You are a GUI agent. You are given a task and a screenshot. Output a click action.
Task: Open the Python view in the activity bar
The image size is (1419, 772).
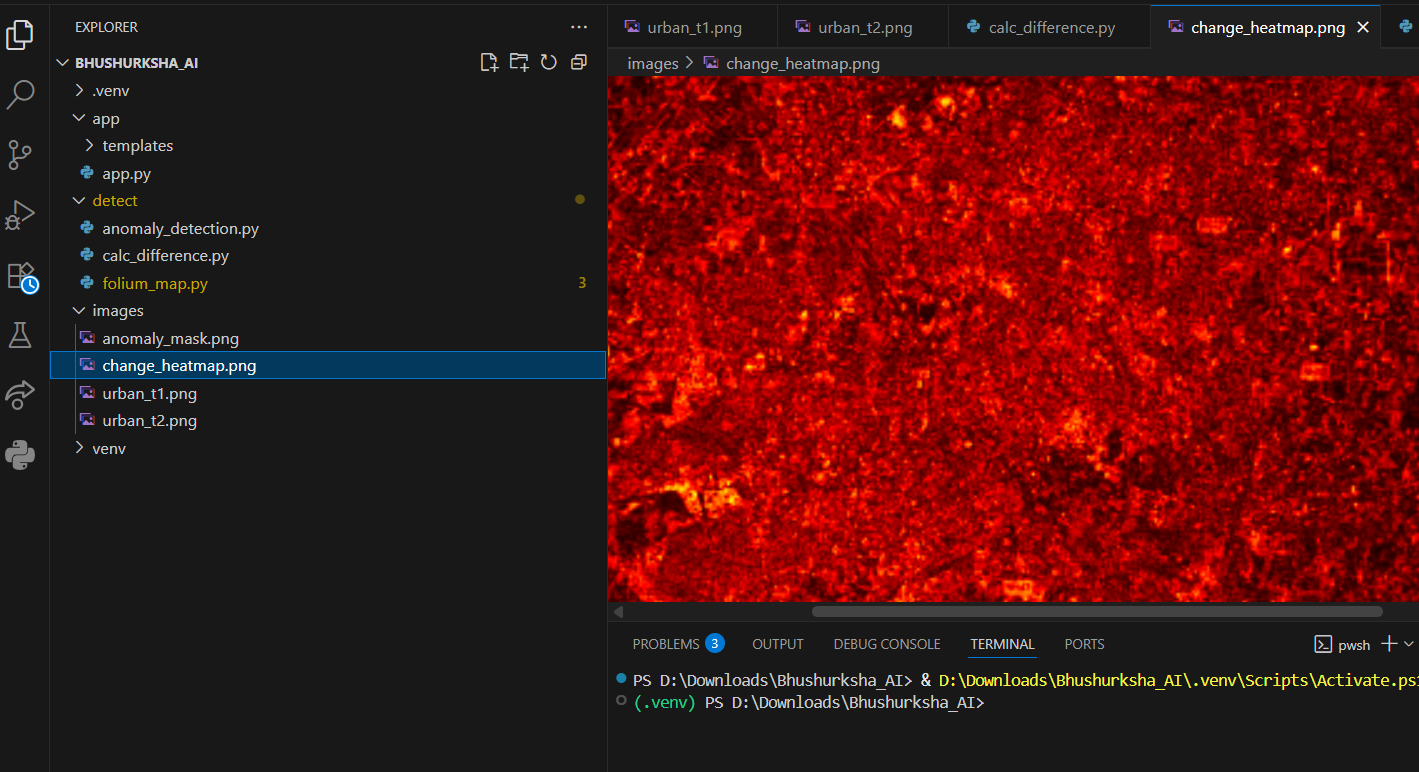(x=20, y=455)
